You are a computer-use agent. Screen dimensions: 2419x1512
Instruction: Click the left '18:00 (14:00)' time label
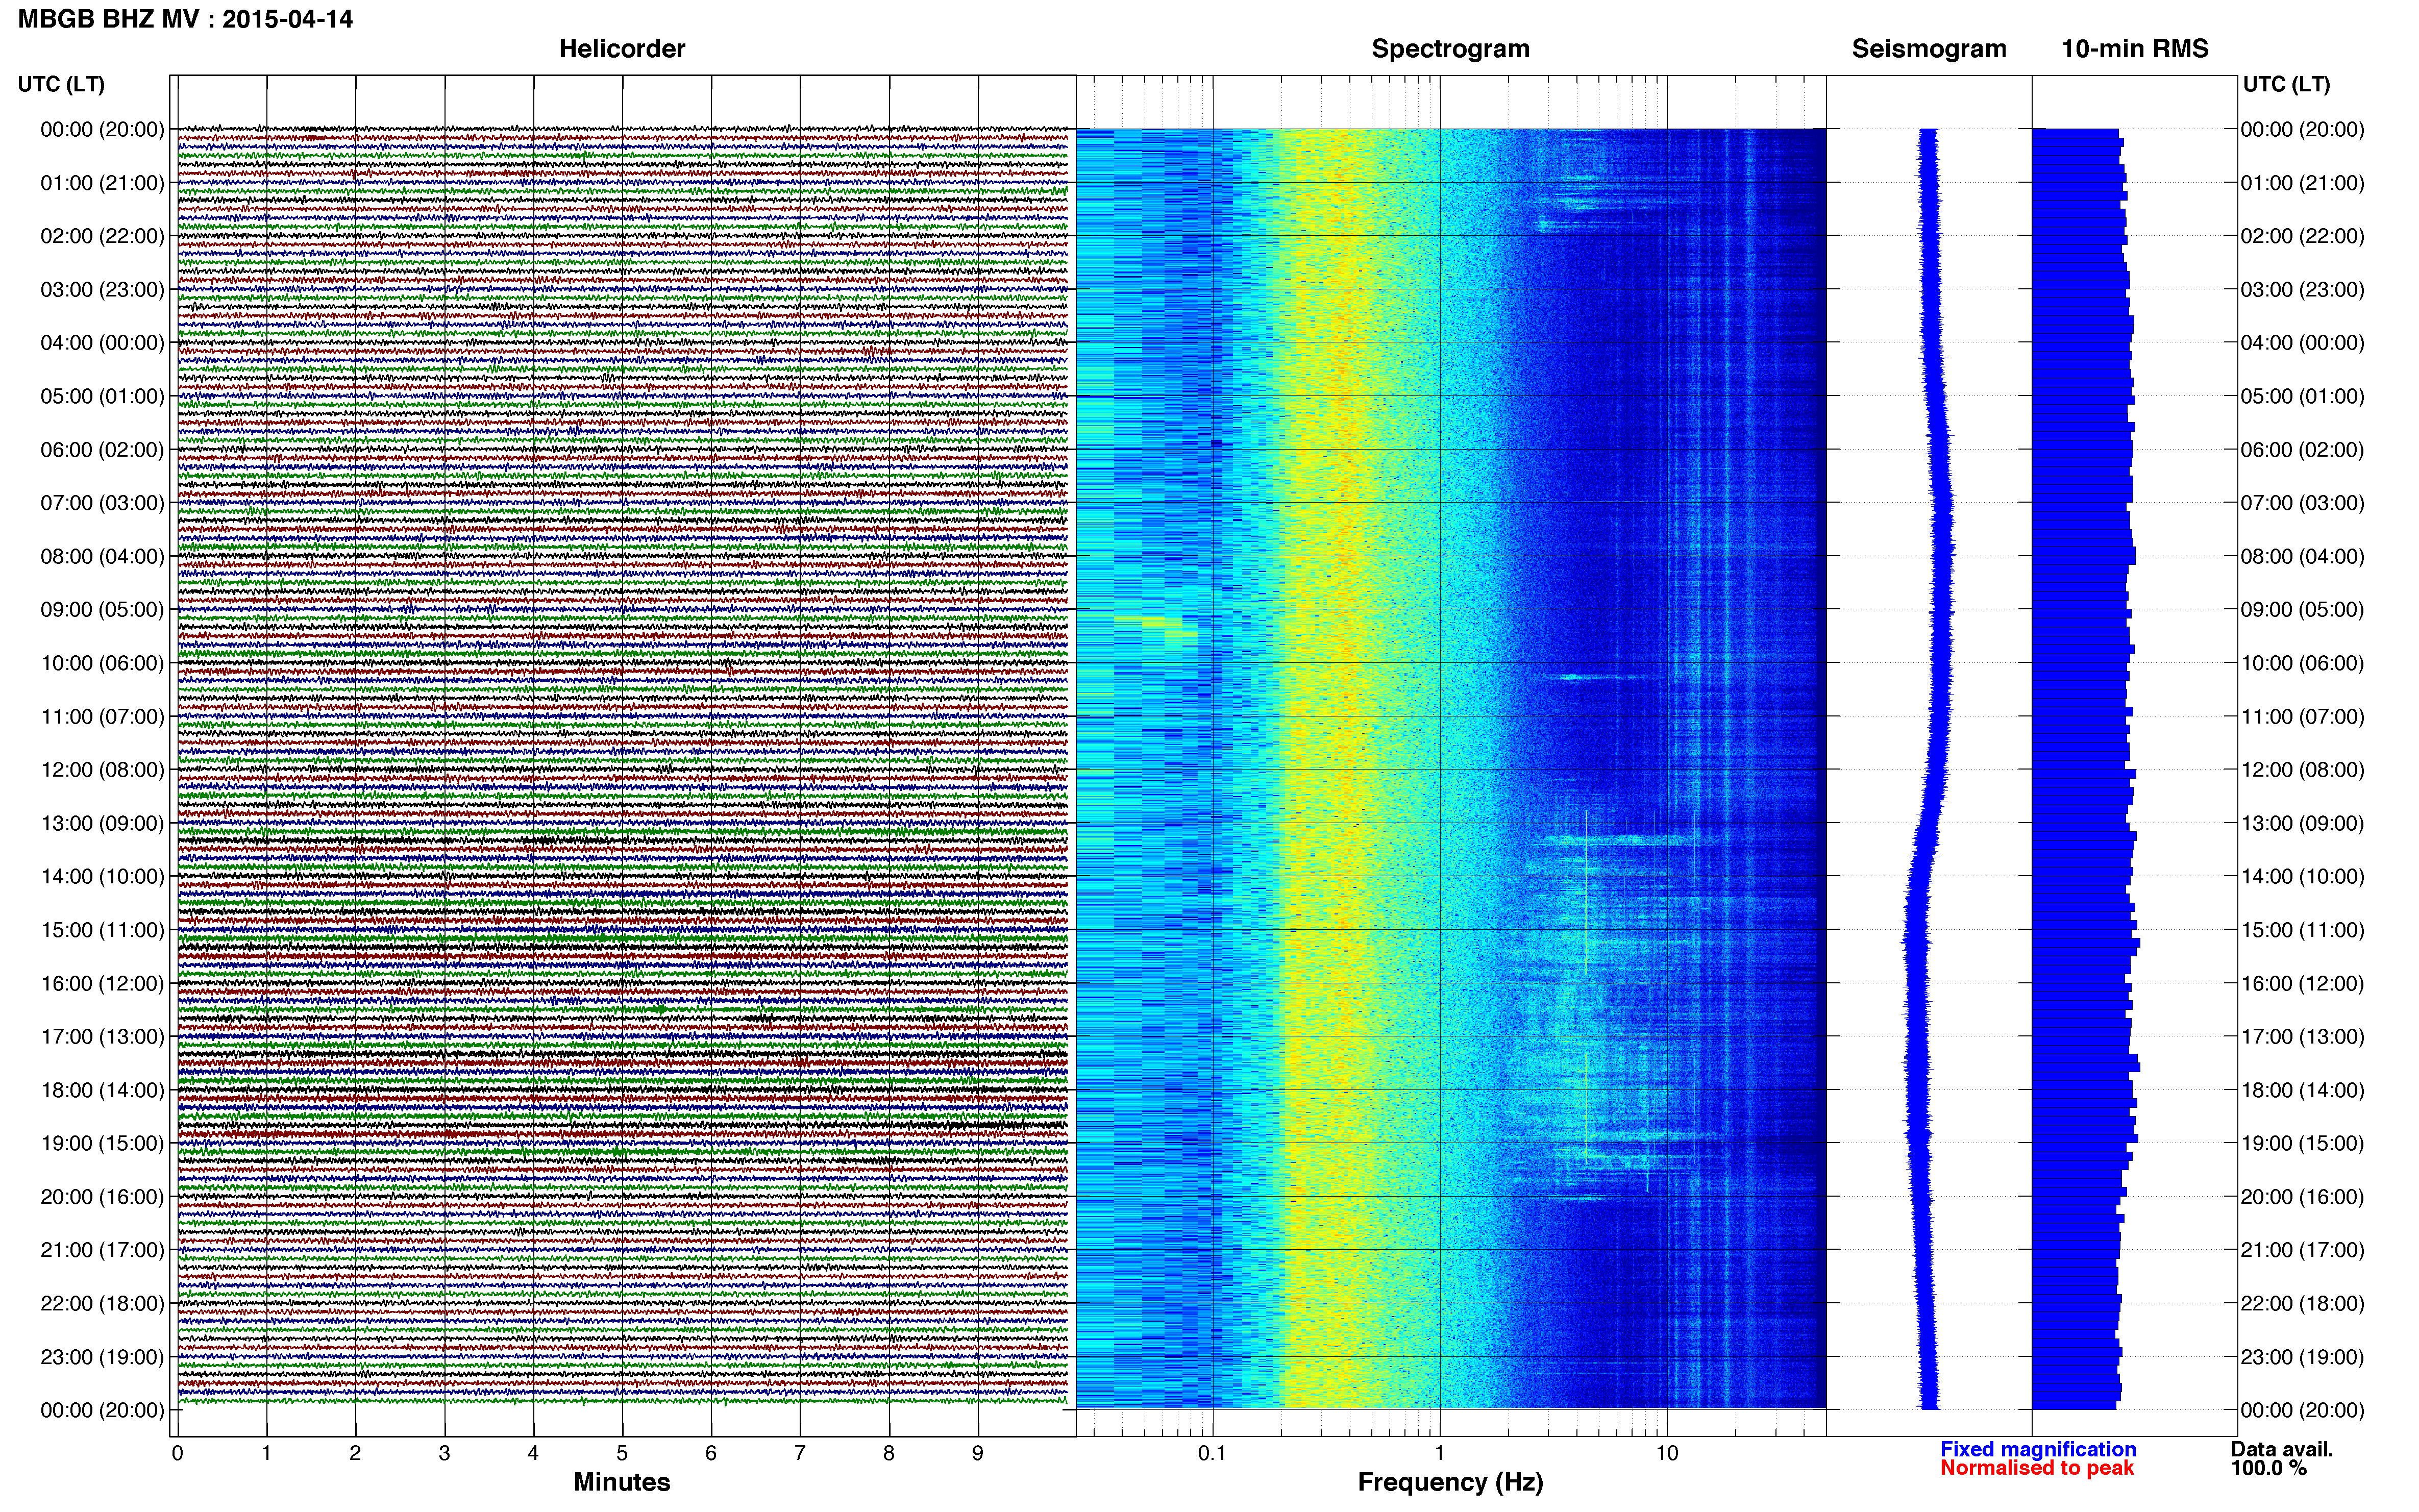click(x=102, y=1090)
